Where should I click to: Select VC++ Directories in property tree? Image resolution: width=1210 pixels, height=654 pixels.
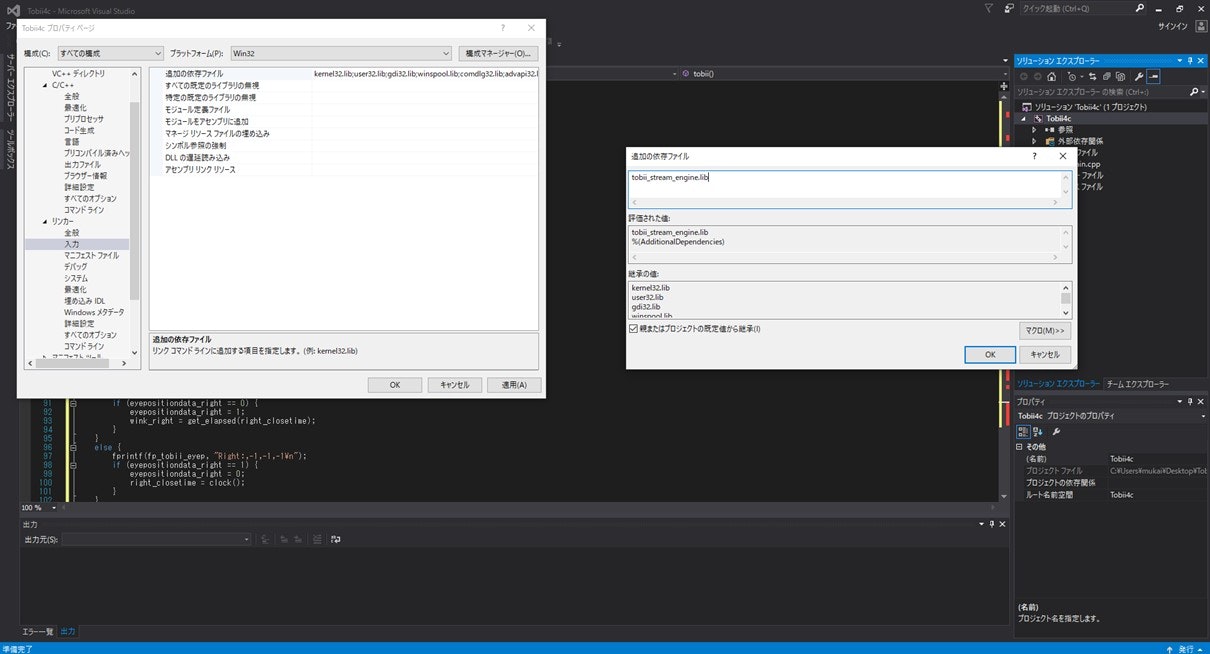(x=78, y=73)
